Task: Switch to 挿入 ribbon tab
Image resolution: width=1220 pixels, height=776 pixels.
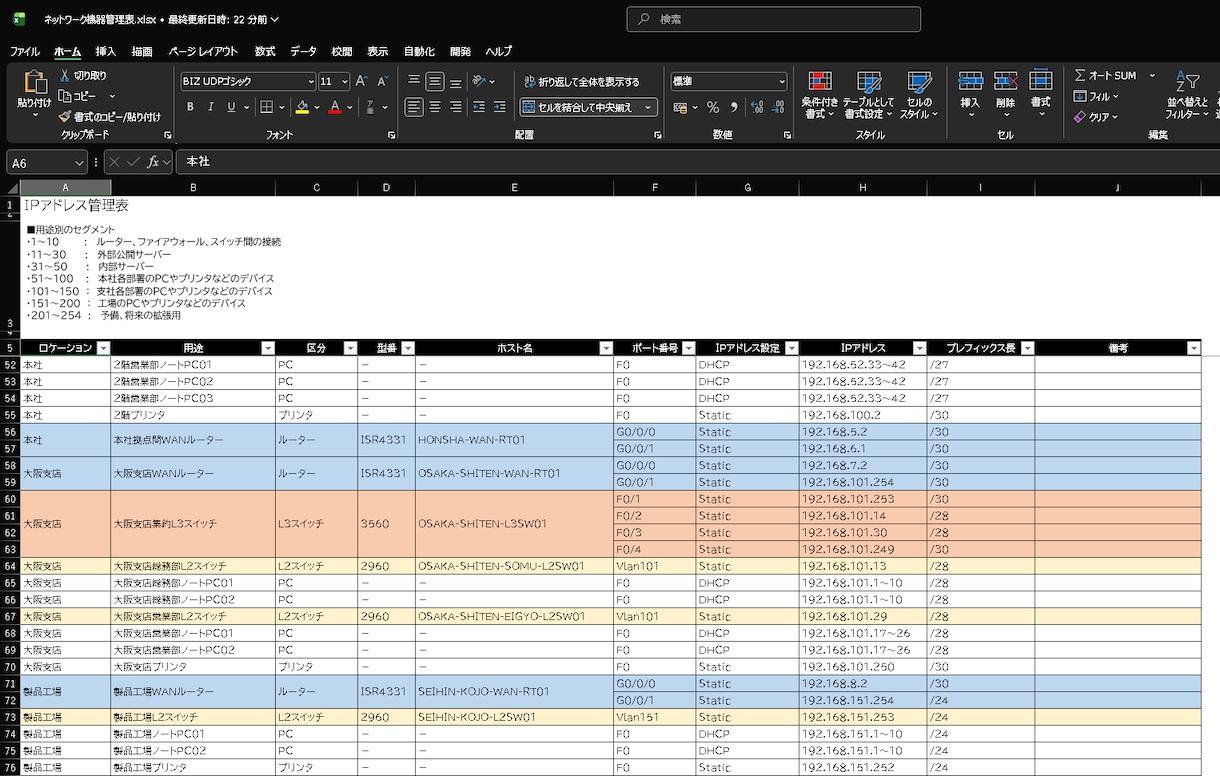Action: (x=106, y=51)
